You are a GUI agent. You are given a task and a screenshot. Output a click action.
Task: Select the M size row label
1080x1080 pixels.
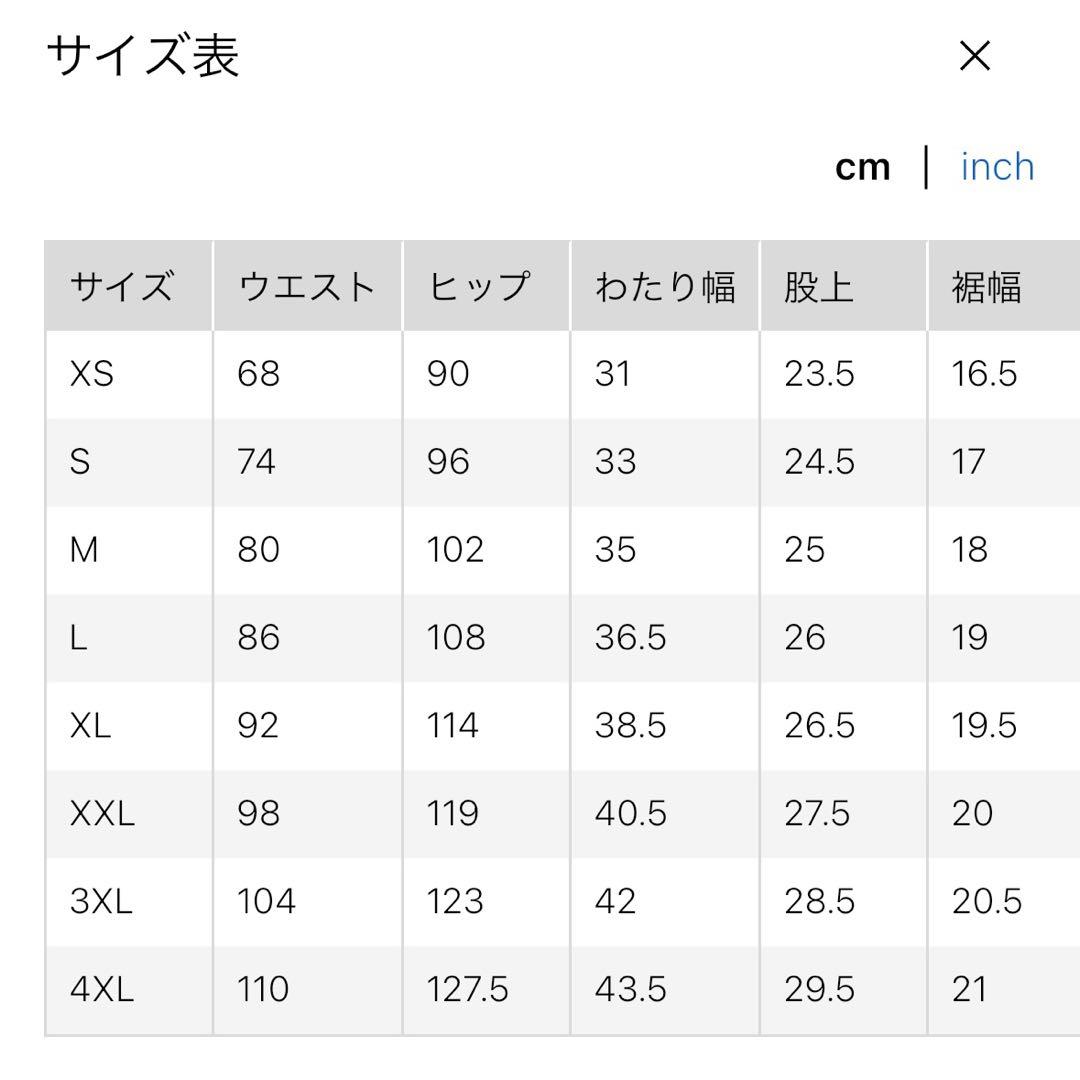click(x=84, y=550)
